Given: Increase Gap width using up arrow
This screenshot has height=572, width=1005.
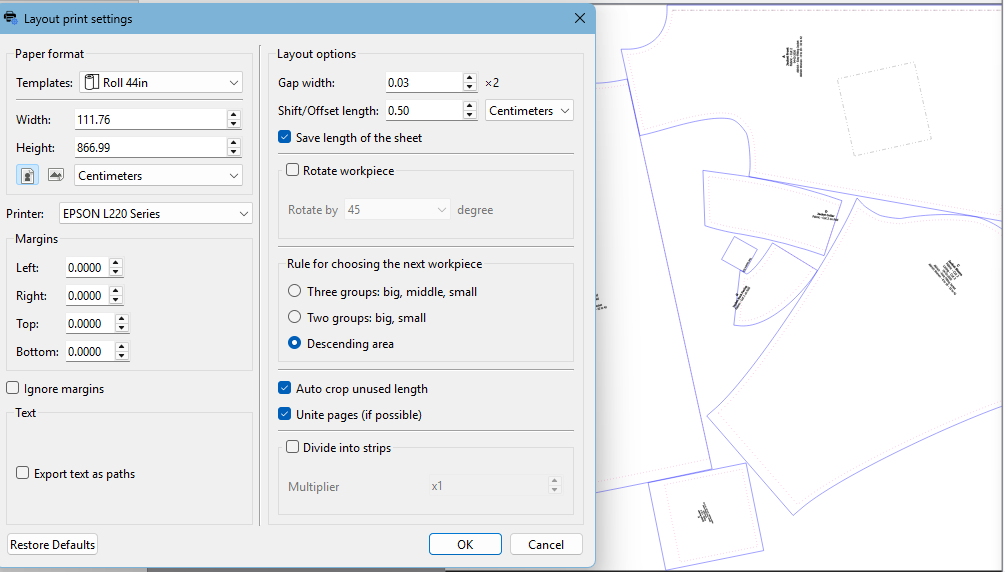Looking at the screenshot, I should (x=469, y=78).
